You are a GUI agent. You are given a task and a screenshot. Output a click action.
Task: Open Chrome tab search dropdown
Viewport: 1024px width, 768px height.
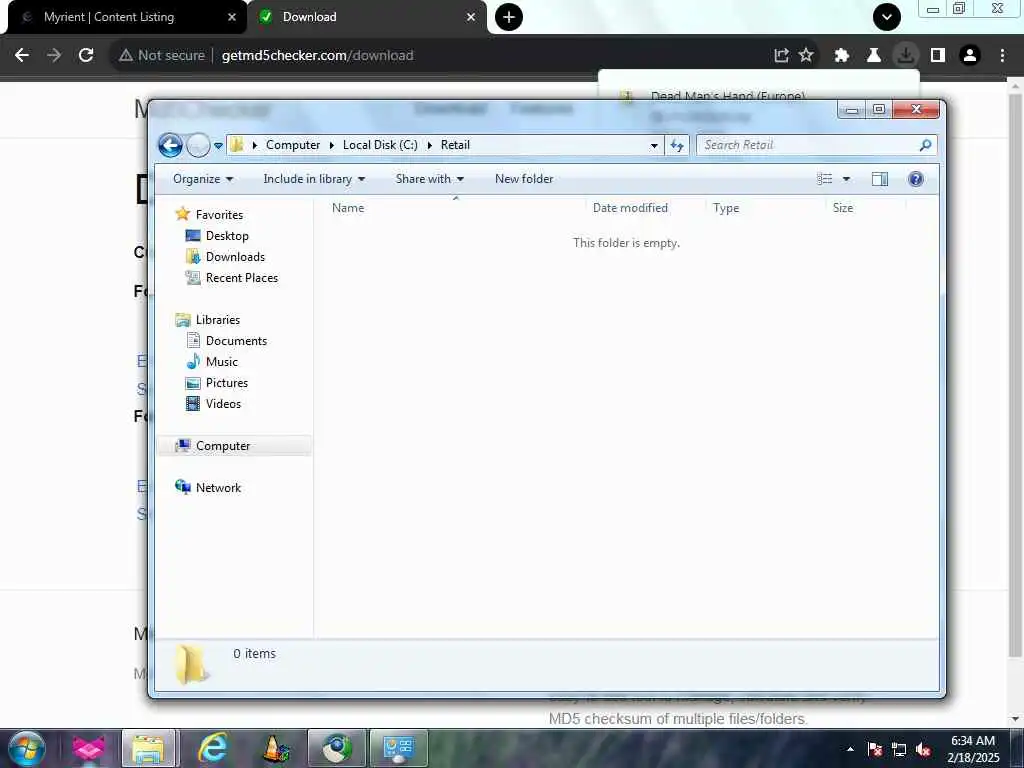click(x=886, y=17)
